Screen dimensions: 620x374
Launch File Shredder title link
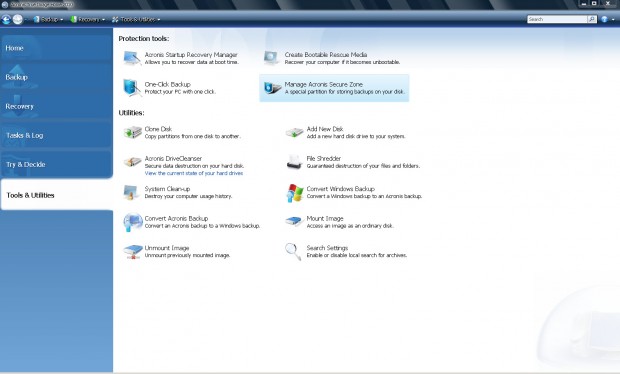click(x=323, y=158)
